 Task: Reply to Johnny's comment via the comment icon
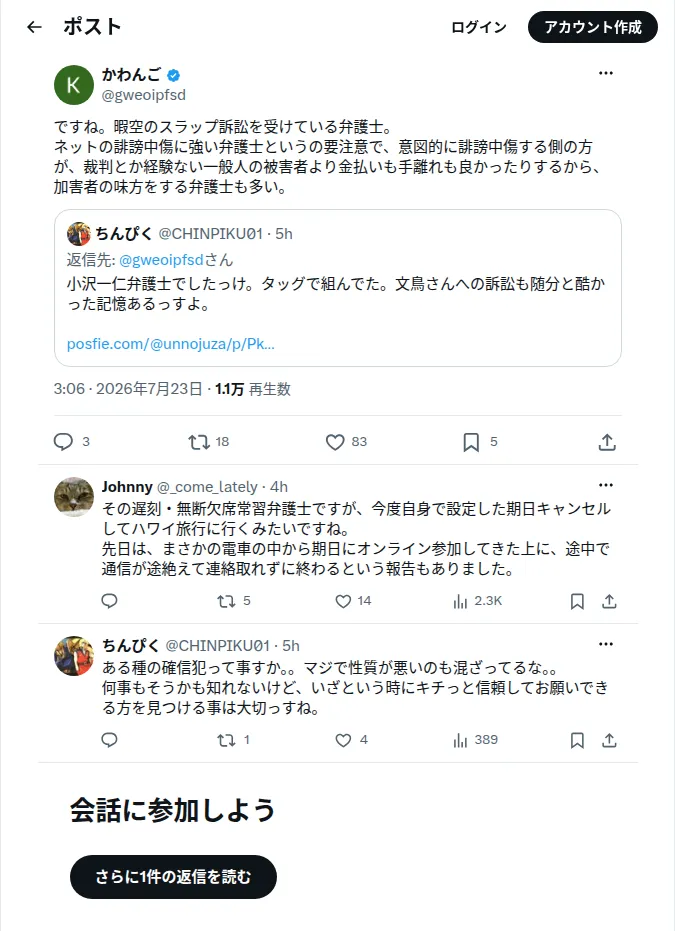pos(109,601)
